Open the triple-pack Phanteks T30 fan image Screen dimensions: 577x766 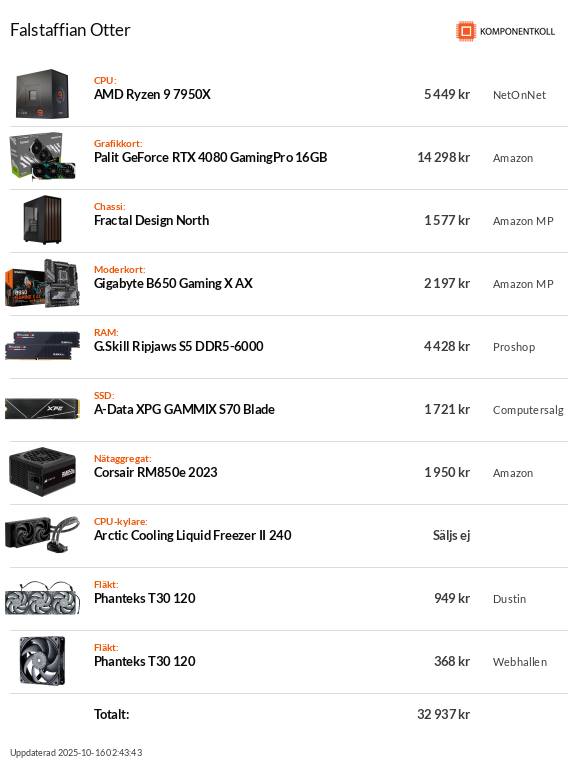click(43, 598)
